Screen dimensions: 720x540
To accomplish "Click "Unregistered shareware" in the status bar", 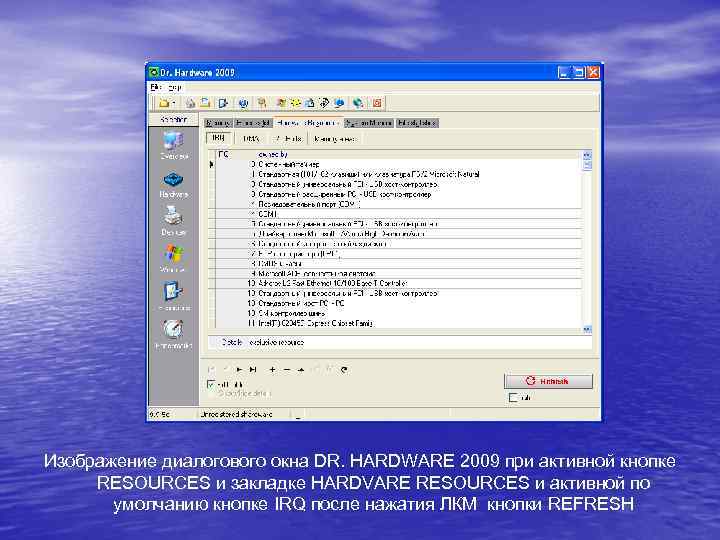I will [x=236, y=414].
